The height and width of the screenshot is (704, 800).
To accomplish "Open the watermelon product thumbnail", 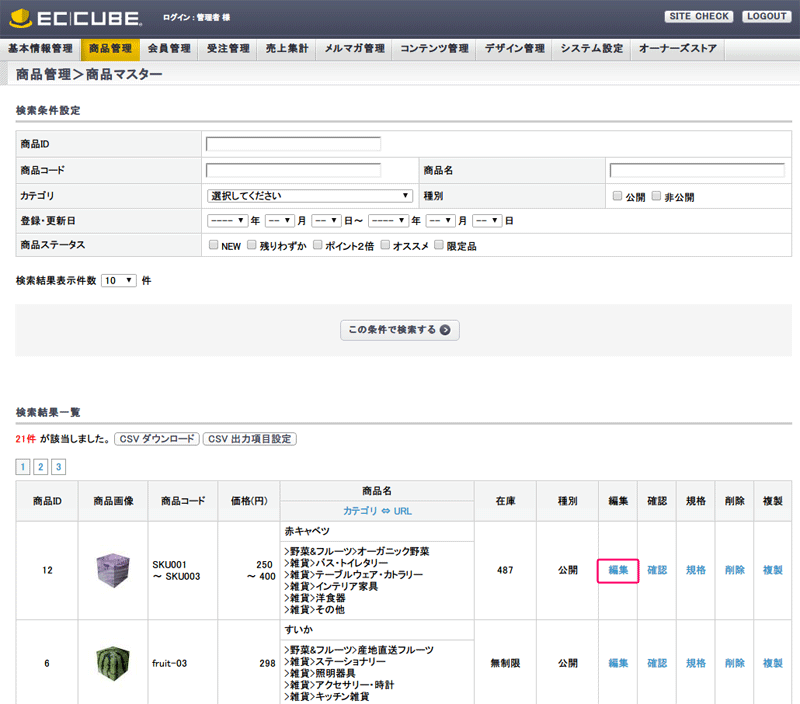I will click(x=112, y=662).
